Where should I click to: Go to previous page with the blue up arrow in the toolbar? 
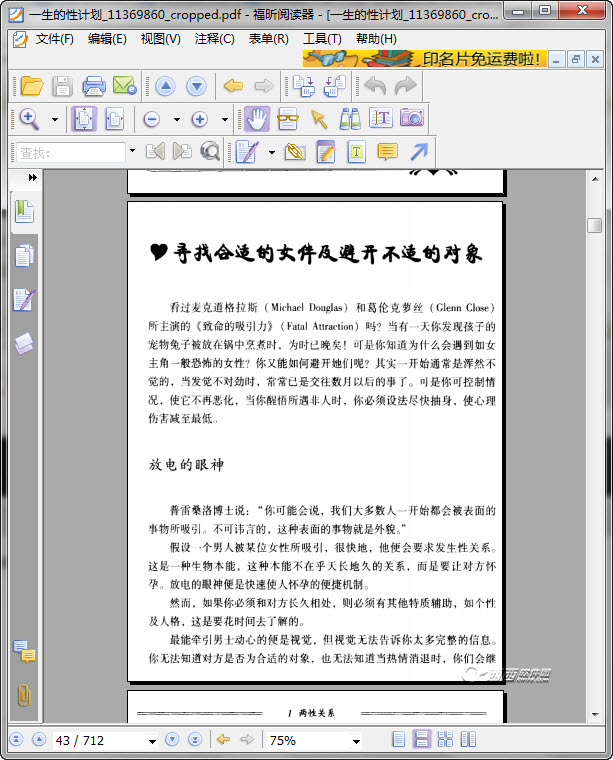click(165, 87)
